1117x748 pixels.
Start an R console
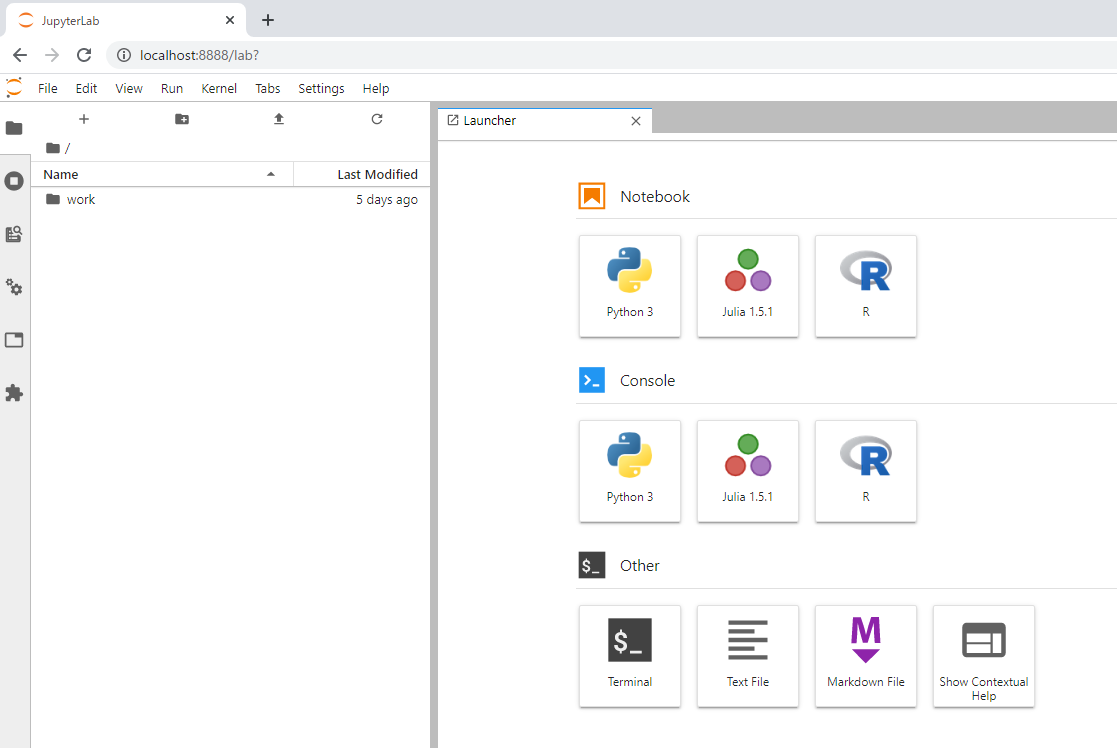866,471
